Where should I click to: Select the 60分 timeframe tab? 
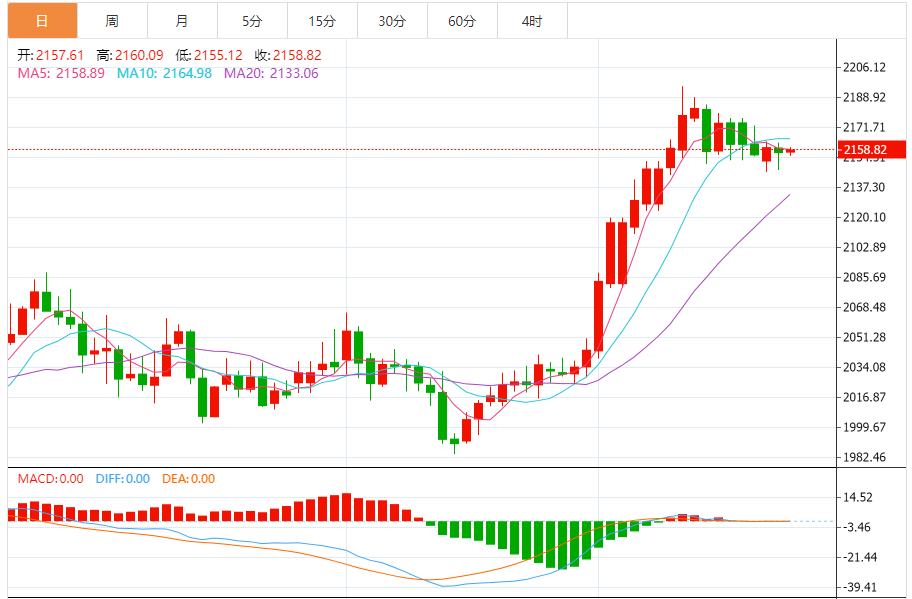(462, 21)
